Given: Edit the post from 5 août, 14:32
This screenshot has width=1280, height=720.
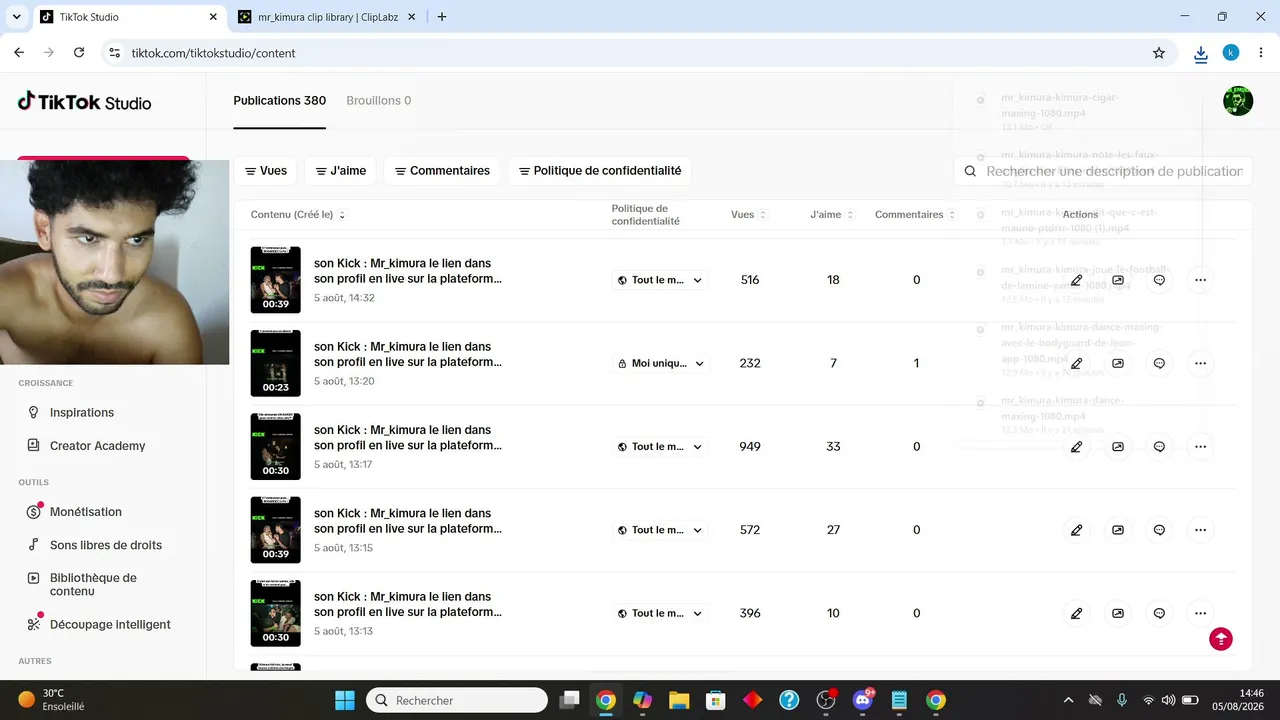Looking at the screenshot, I should (1076, 280).
